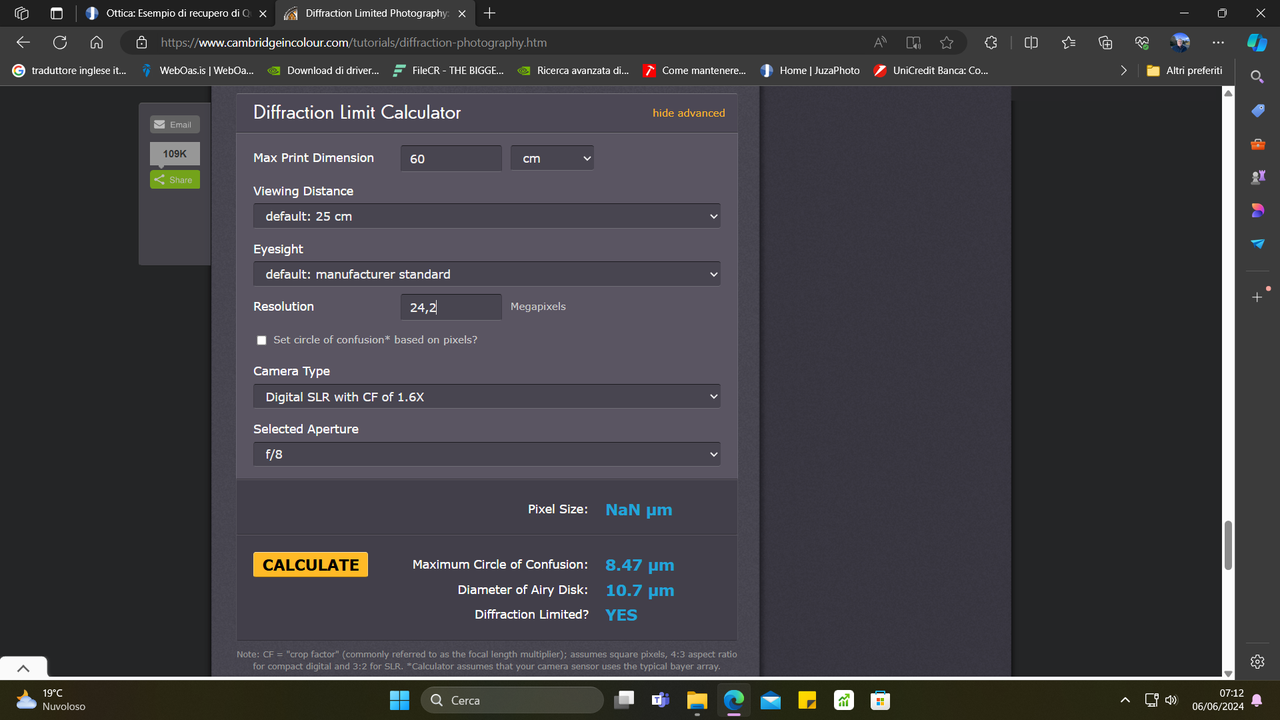Click the hide advanced link
Screen dimensions: 1280x720
[689, 113]
